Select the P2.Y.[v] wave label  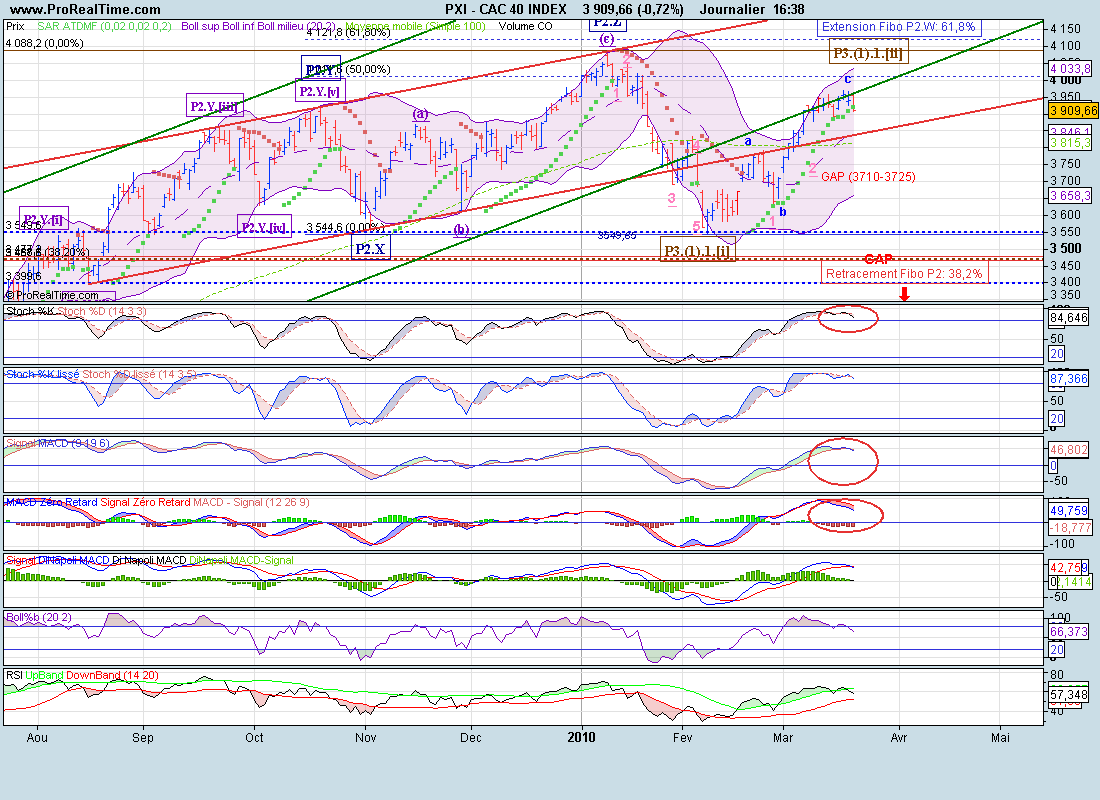coord(320,91)
